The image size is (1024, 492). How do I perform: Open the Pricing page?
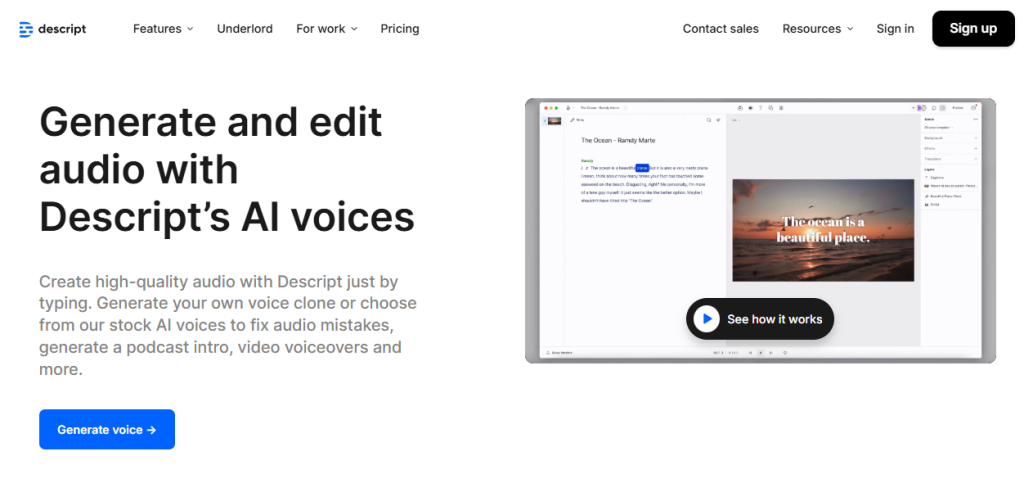(x=400, y=29)
